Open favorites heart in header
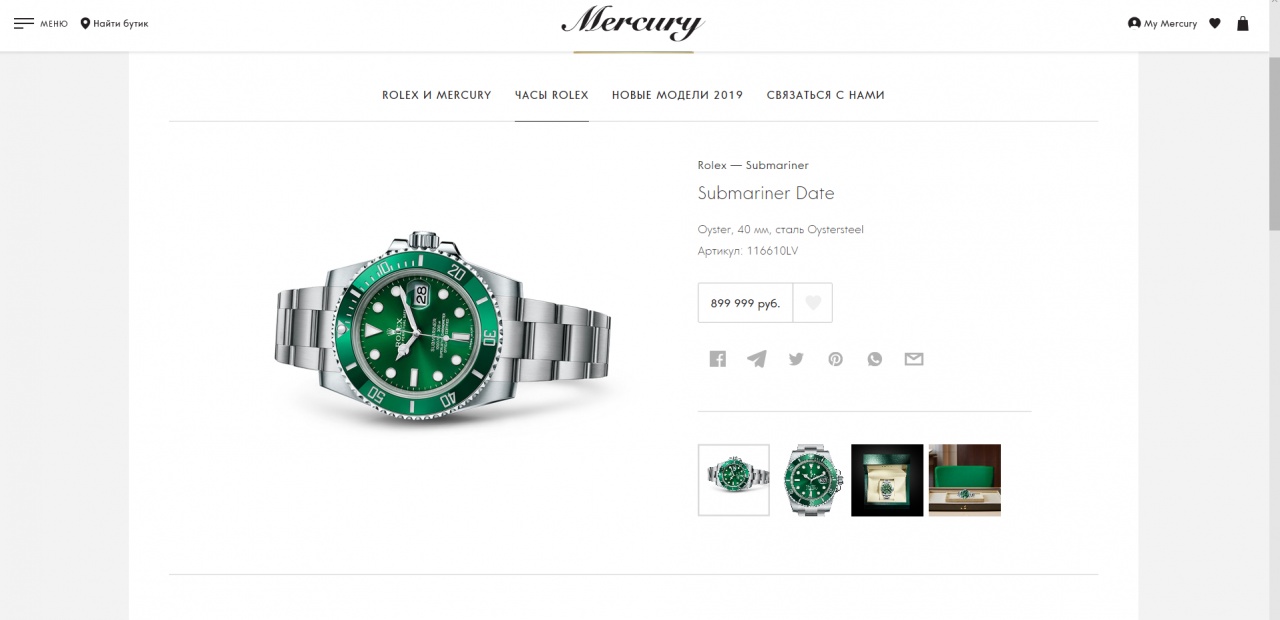Image resolution: width=1280 pixels, height=620 pixels. click(1215, 23)
